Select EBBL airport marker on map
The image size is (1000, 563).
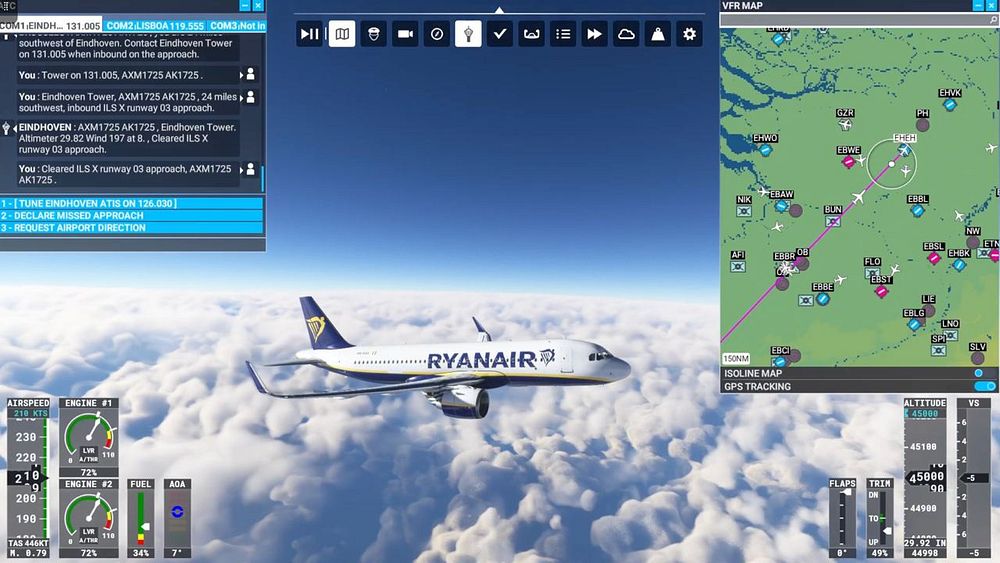917,210
